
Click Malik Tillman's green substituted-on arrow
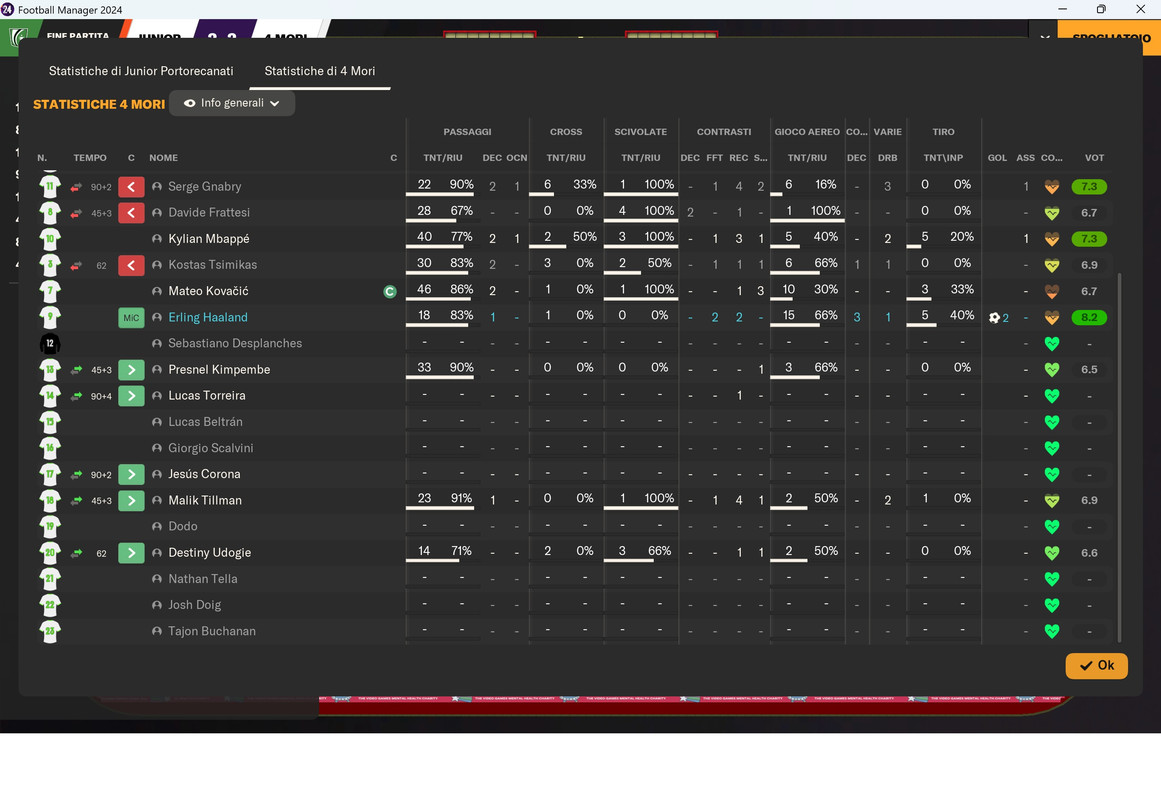point(131,501)
